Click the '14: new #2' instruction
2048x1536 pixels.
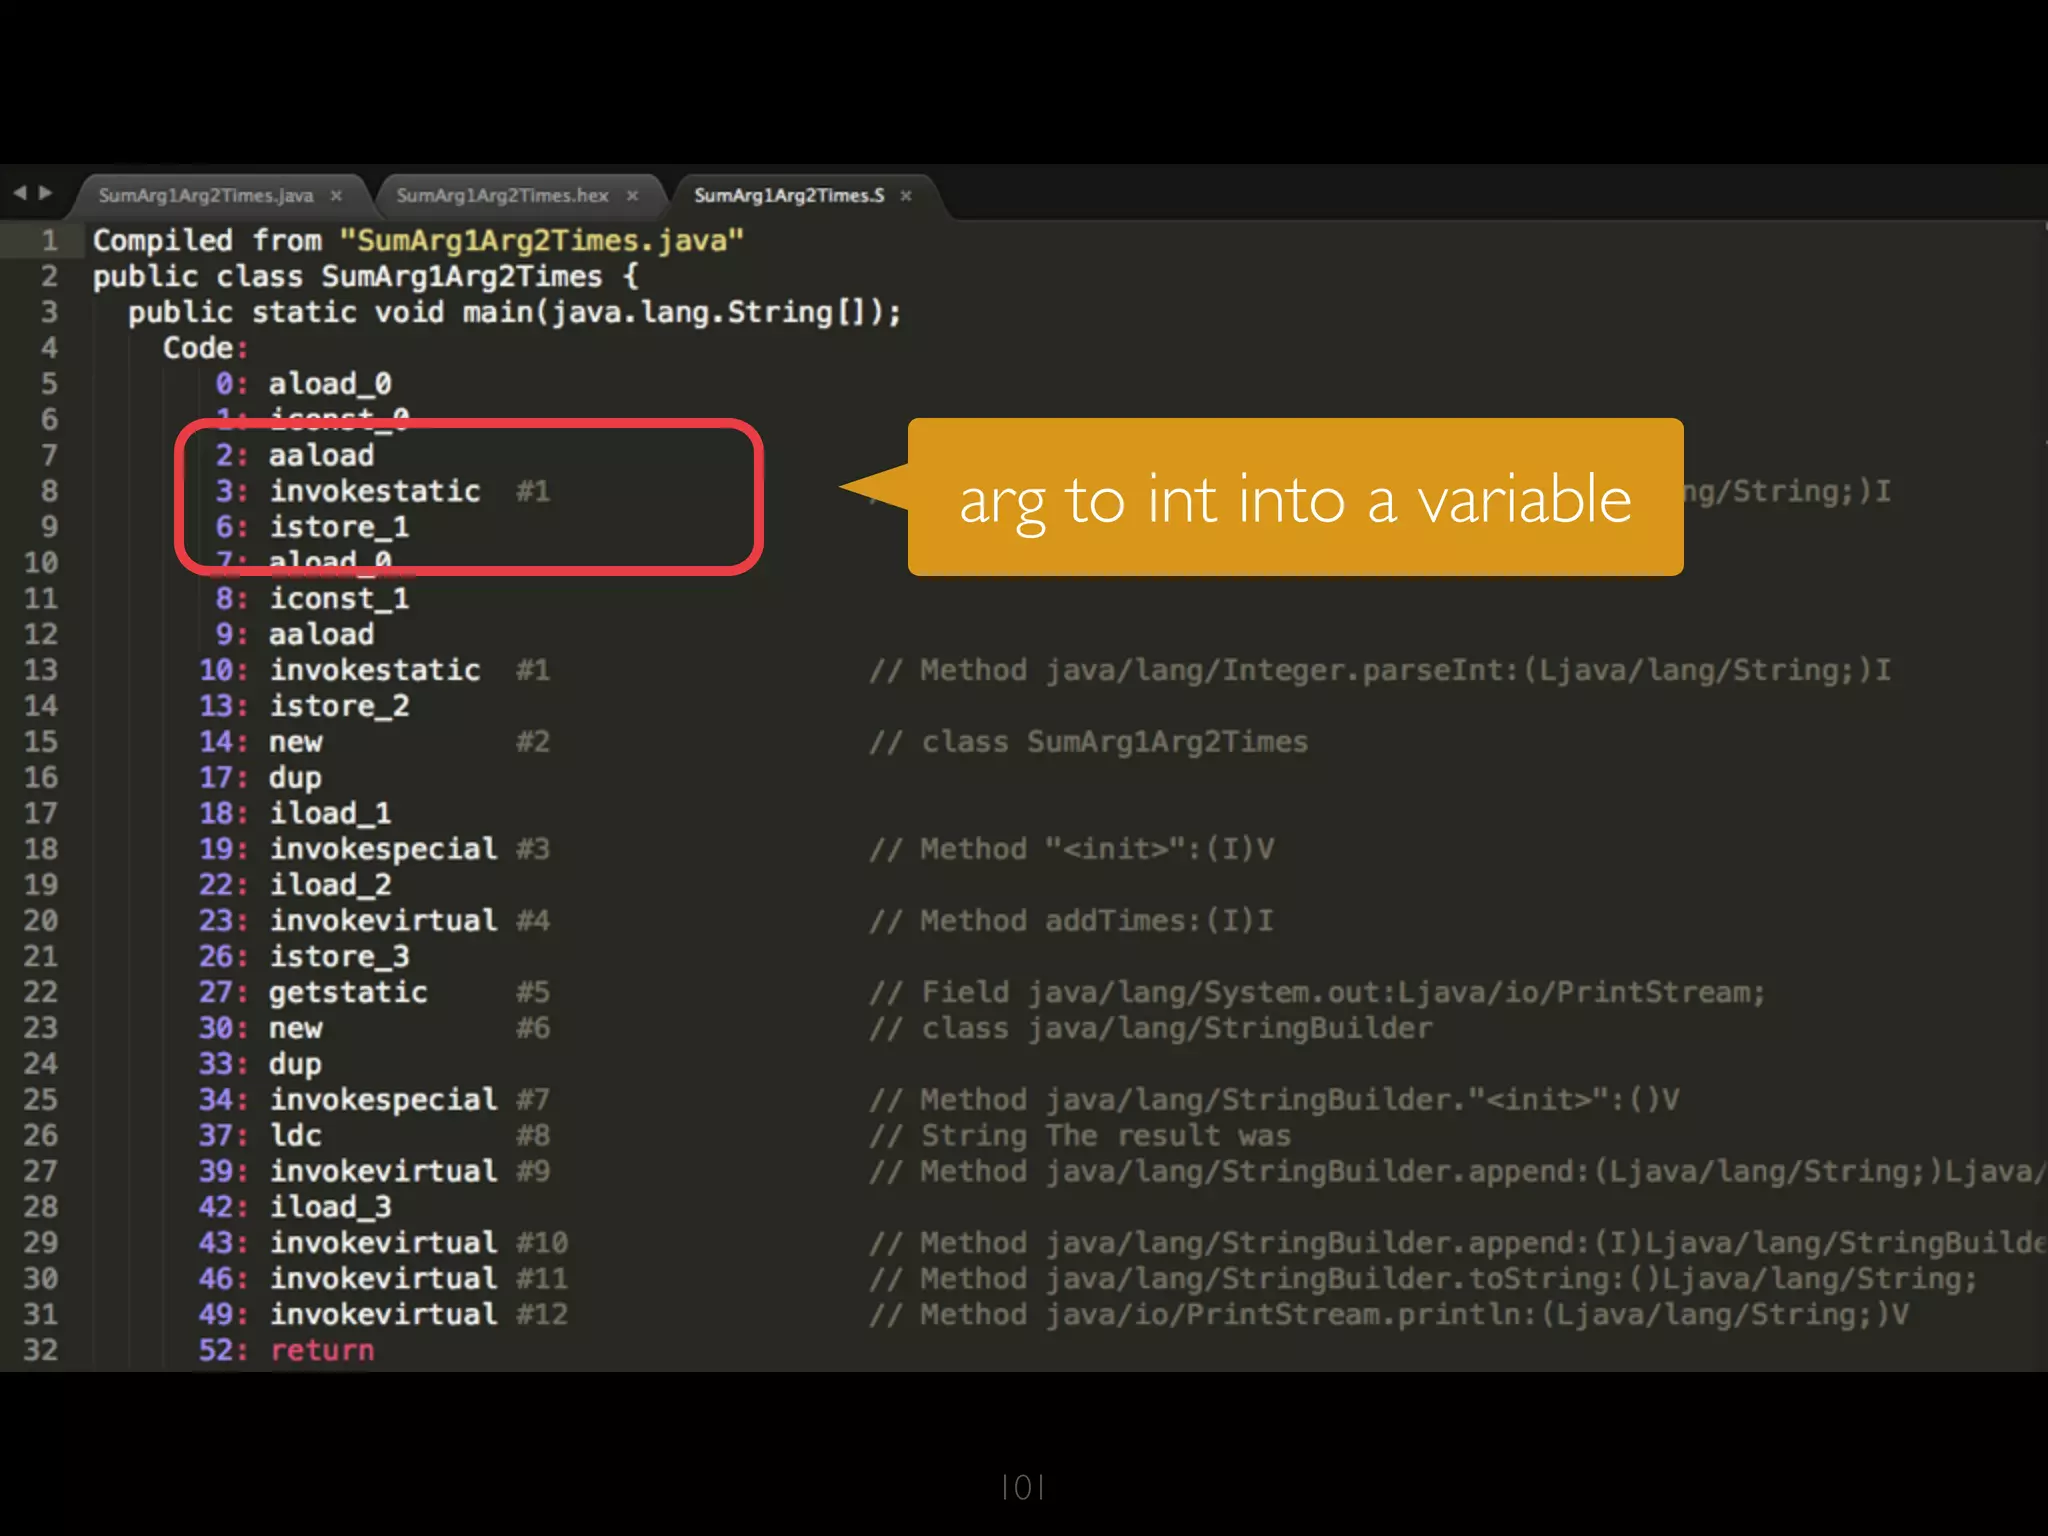(375, 742)
